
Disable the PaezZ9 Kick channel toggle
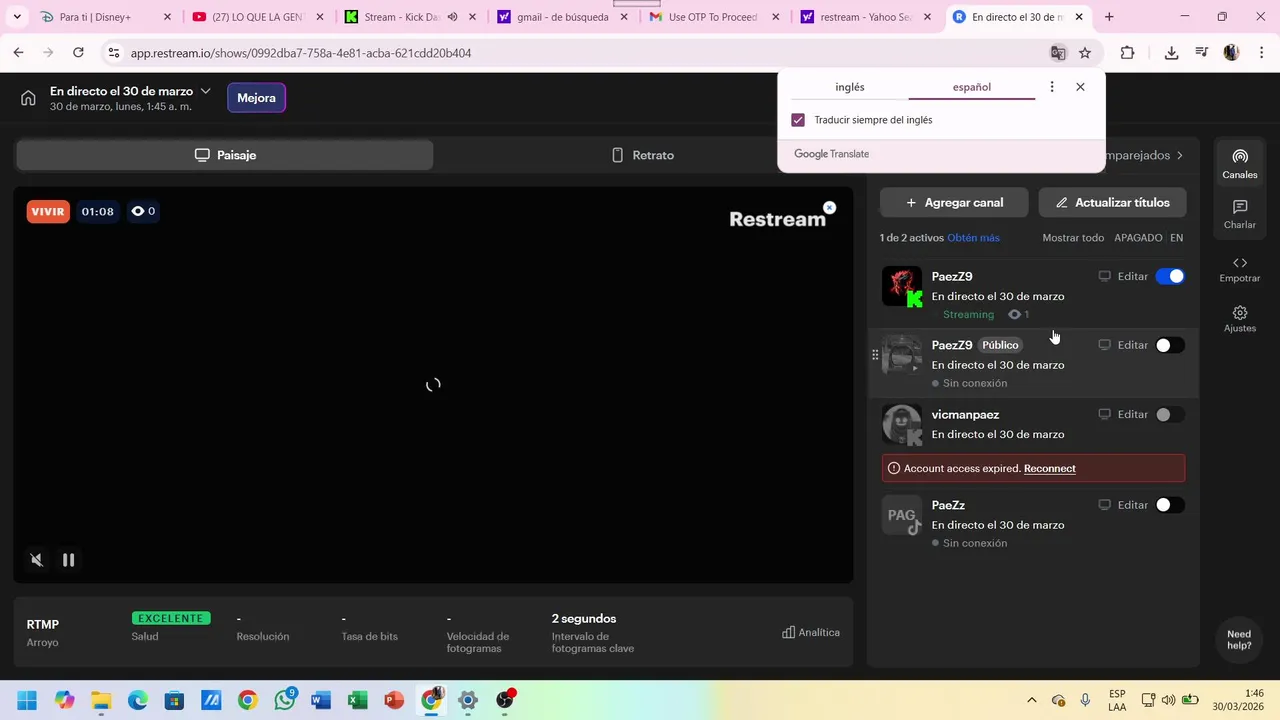point(1170,277)
